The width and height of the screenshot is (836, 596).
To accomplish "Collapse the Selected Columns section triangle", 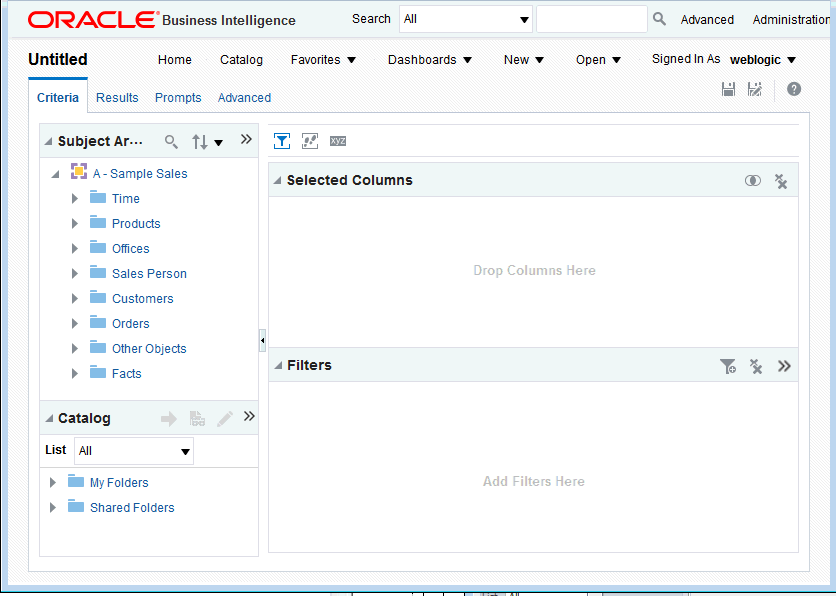I will pyautogui.click(x=277, y=181).
